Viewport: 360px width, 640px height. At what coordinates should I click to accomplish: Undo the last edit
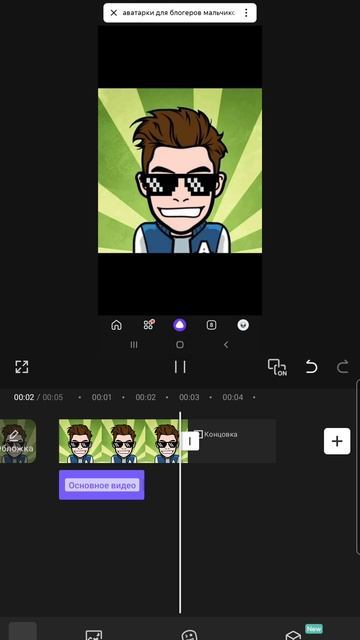(x=311, y=367)
